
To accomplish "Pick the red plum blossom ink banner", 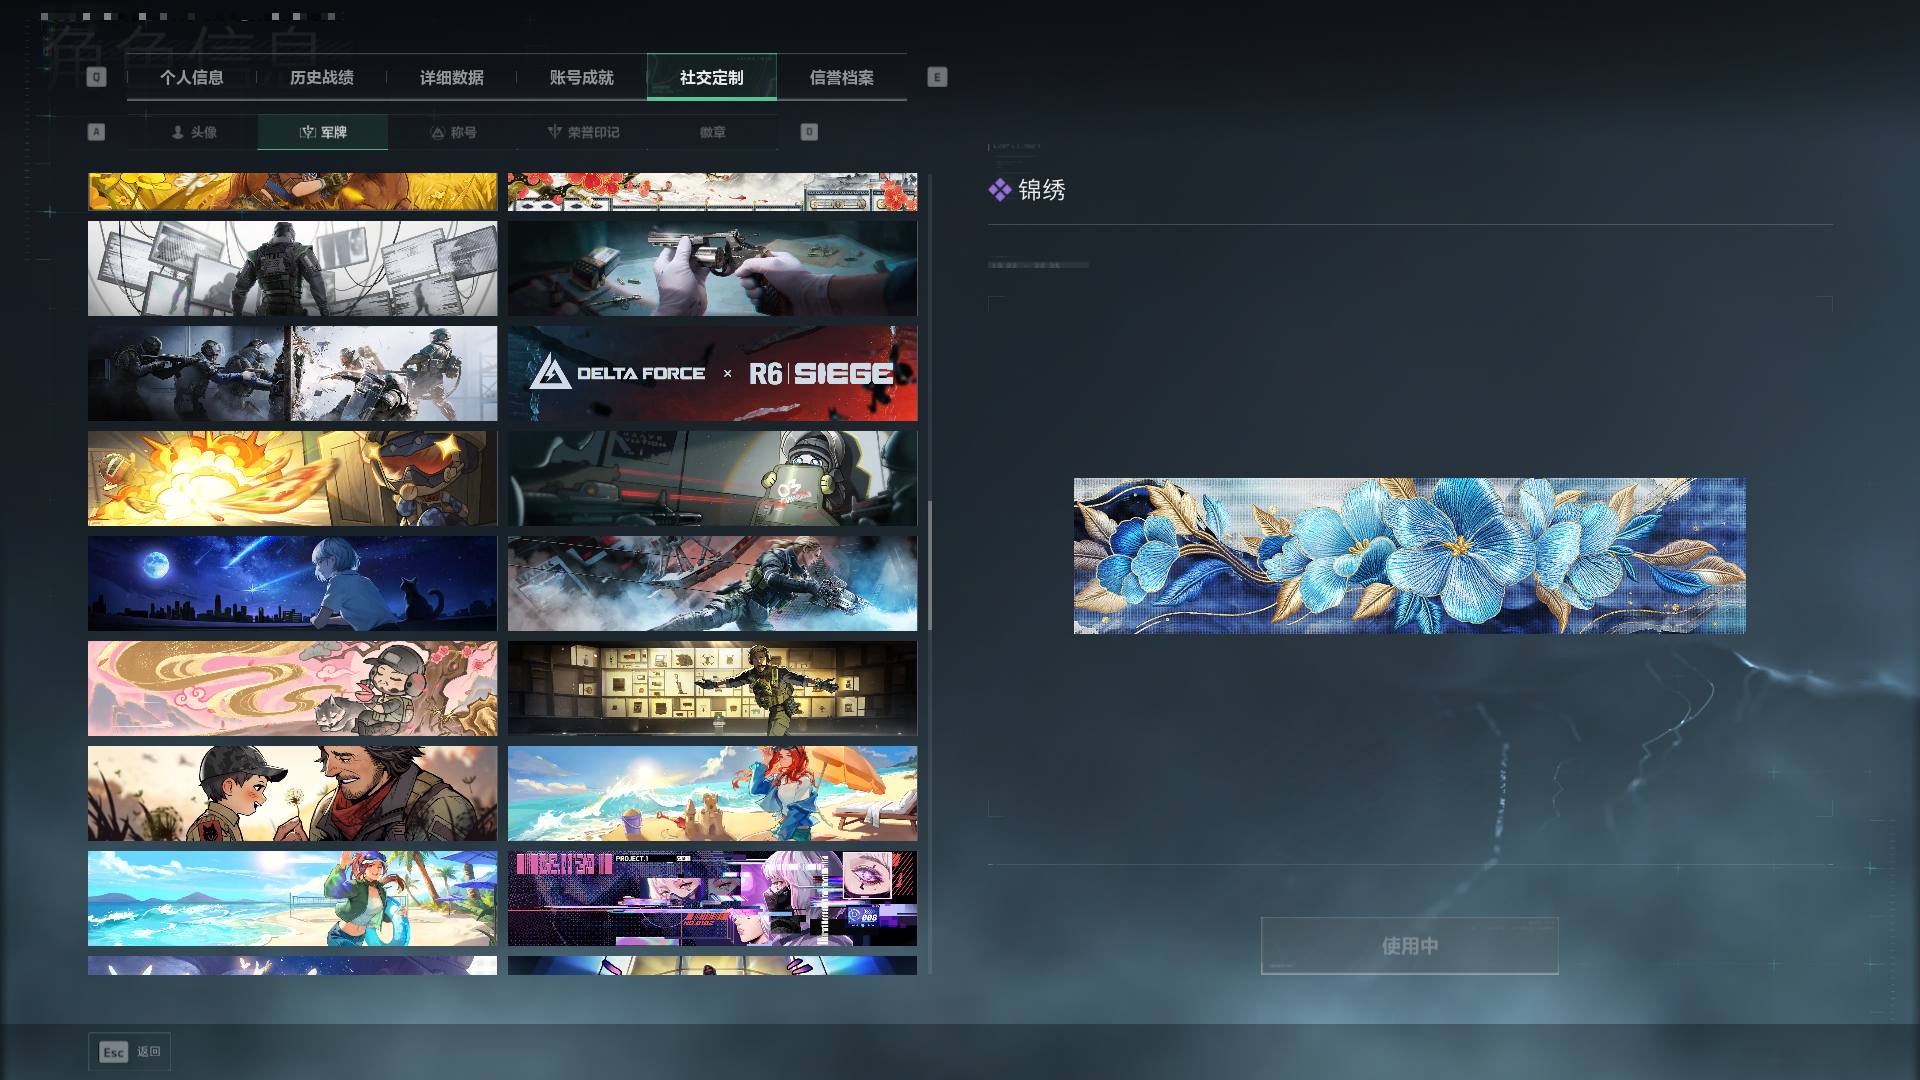I will click(712, 191).
